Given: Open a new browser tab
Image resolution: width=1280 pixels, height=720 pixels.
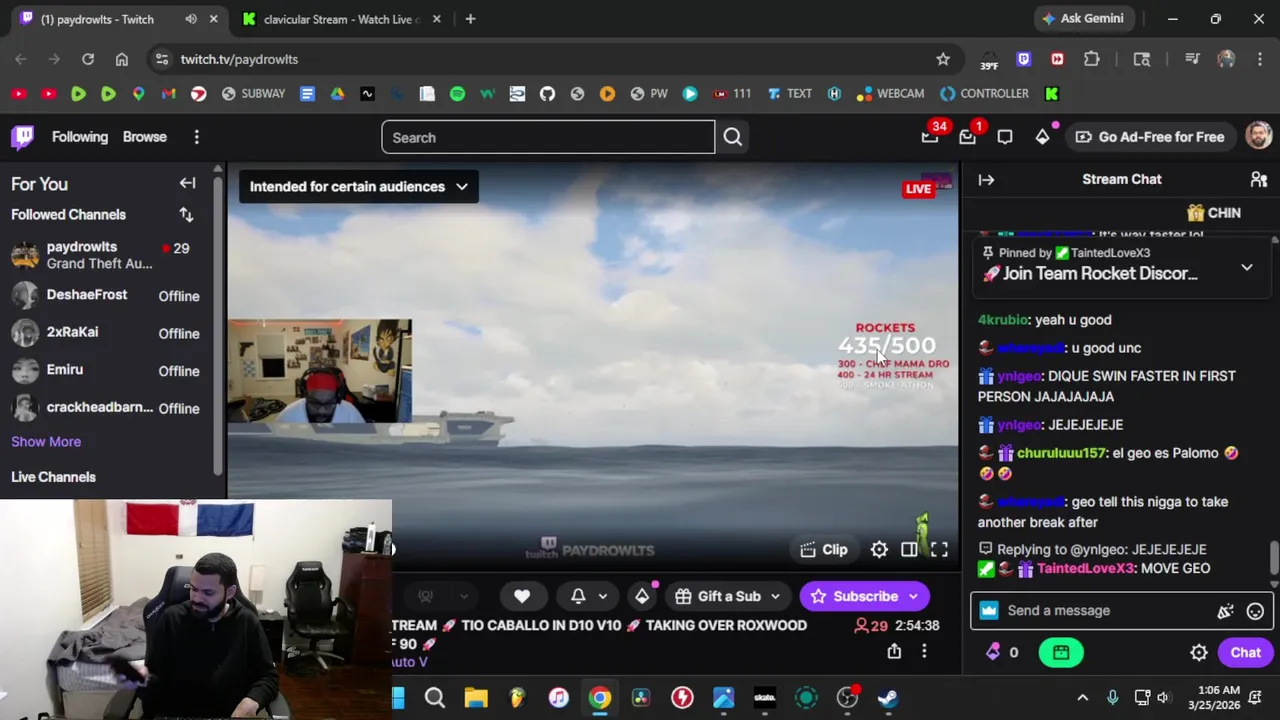Looking at the screenshot, I should pyautogui.click(x=470, y=19).
